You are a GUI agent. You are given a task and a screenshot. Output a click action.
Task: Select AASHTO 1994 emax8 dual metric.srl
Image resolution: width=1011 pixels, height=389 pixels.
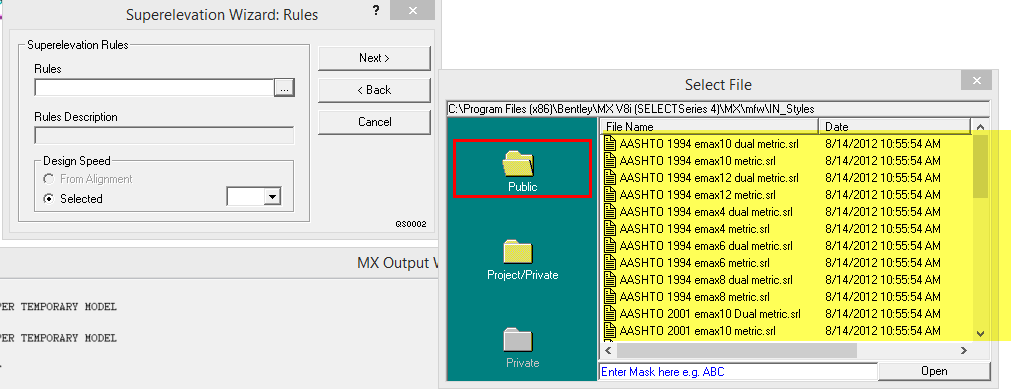click(x=706, y=280)
